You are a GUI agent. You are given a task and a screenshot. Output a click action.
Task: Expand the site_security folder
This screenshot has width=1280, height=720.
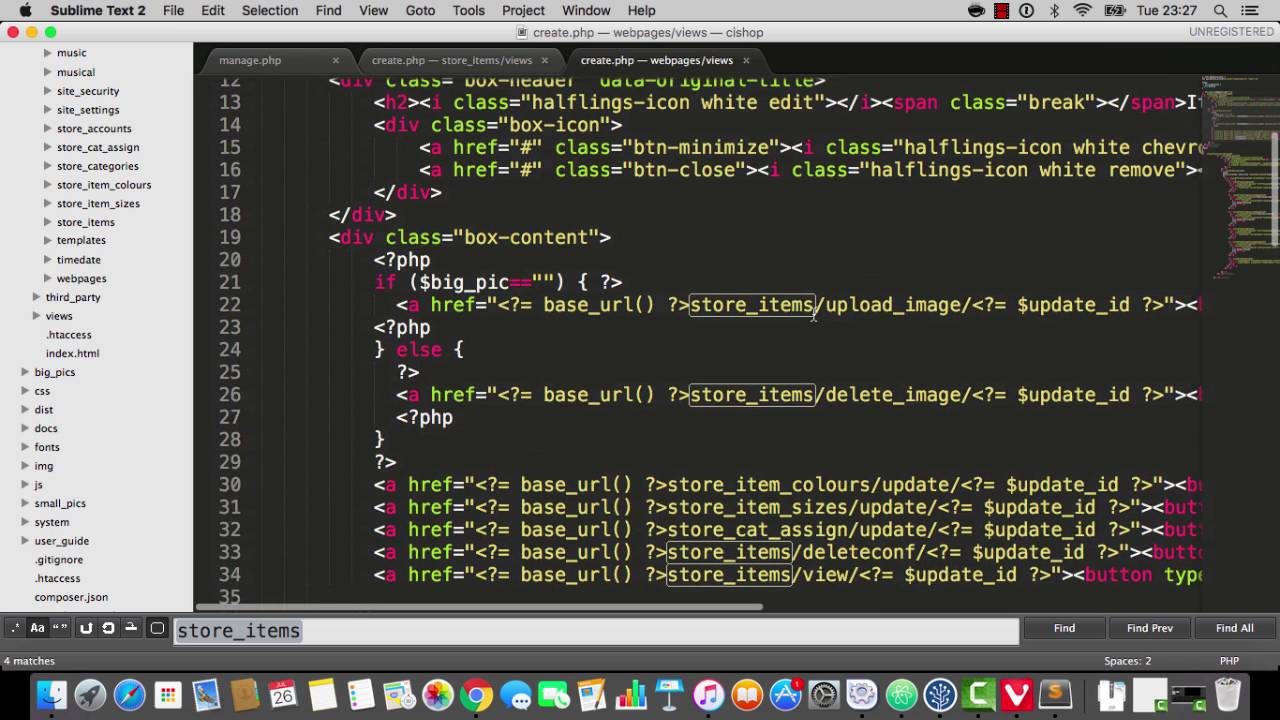(x=47, y=91)
